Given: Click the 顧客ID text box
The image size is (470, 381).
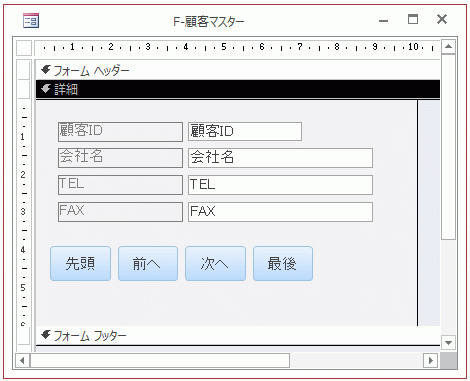Looking at the screenshot, I should click(245, 131).
